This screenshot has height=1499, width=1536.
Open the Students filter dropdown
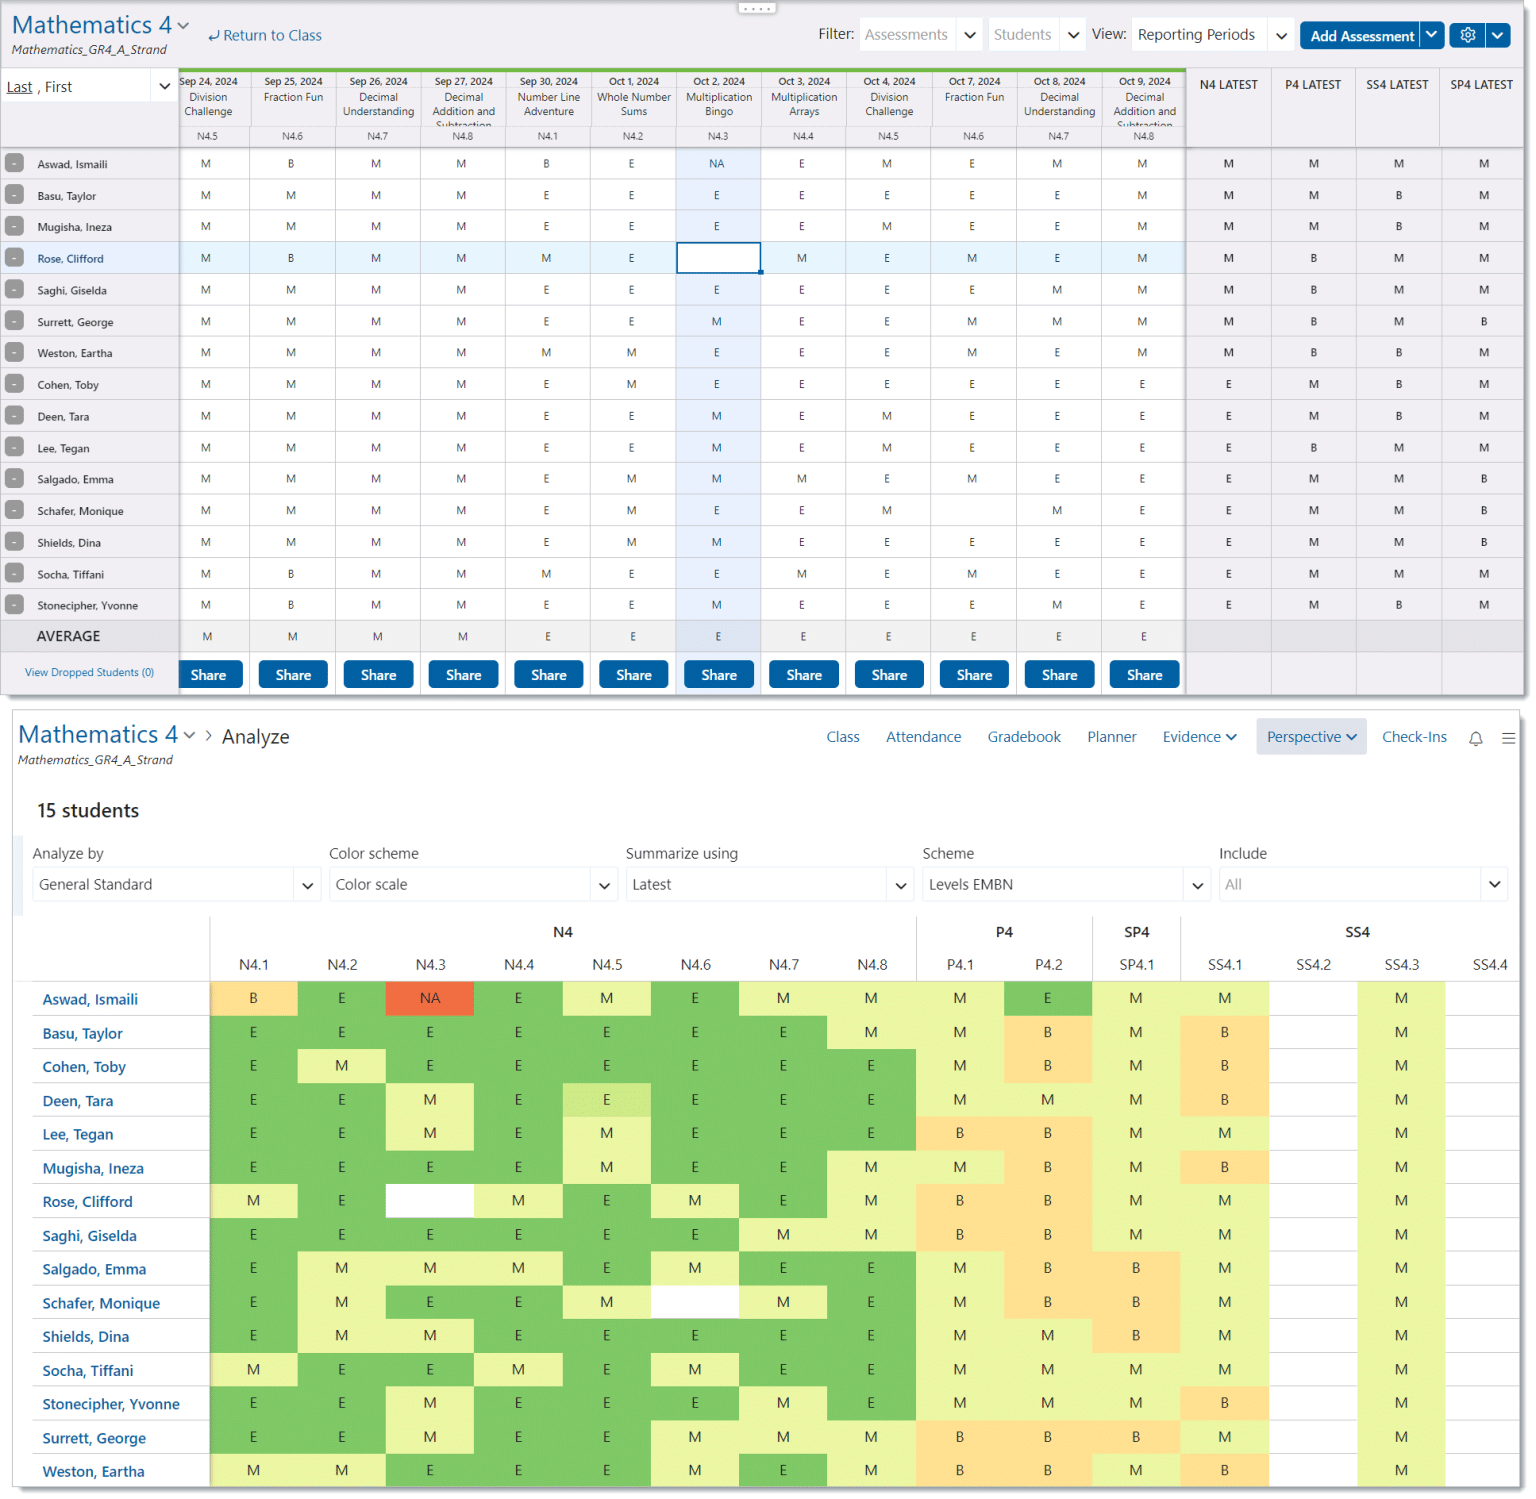point(1072,34)
